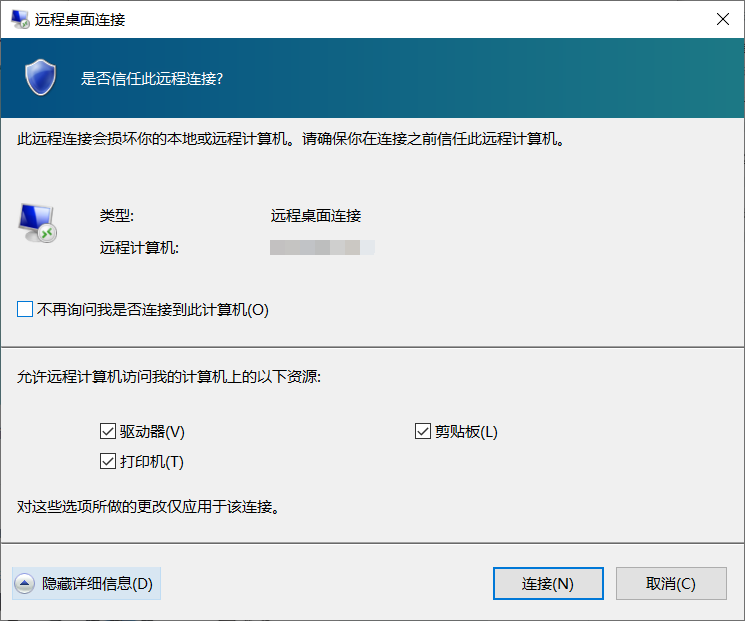745x621 pixels.
Task: Click the 允许远程计算机访问我的计算机上的以下资源 text
Action: [169, 377]
